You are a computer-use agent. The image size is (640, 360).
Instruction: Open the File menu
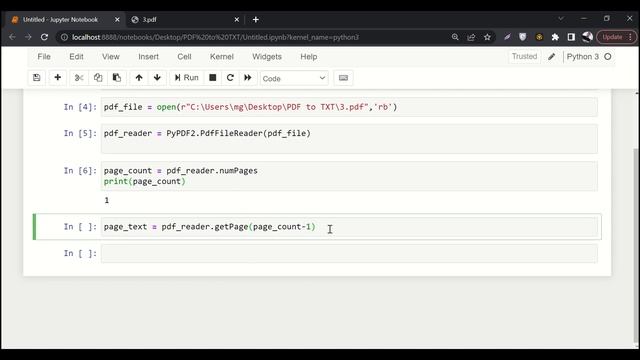(44, 57)
